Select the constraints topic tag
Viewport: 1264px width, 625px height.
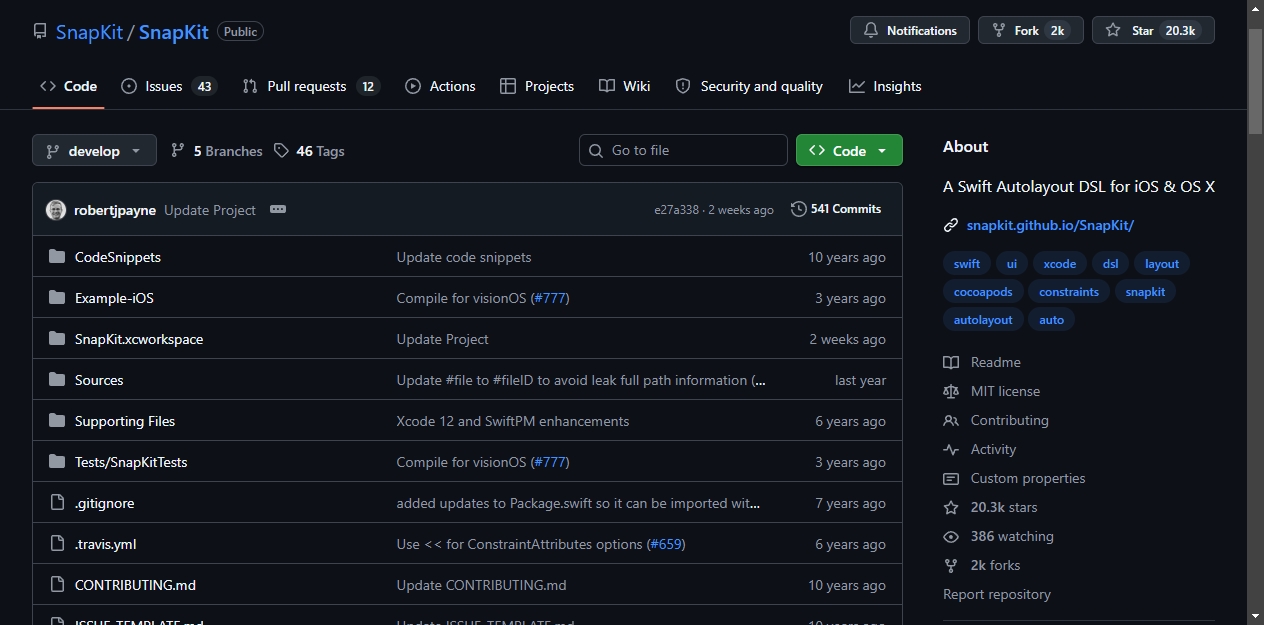click(x=1069, y=292)
